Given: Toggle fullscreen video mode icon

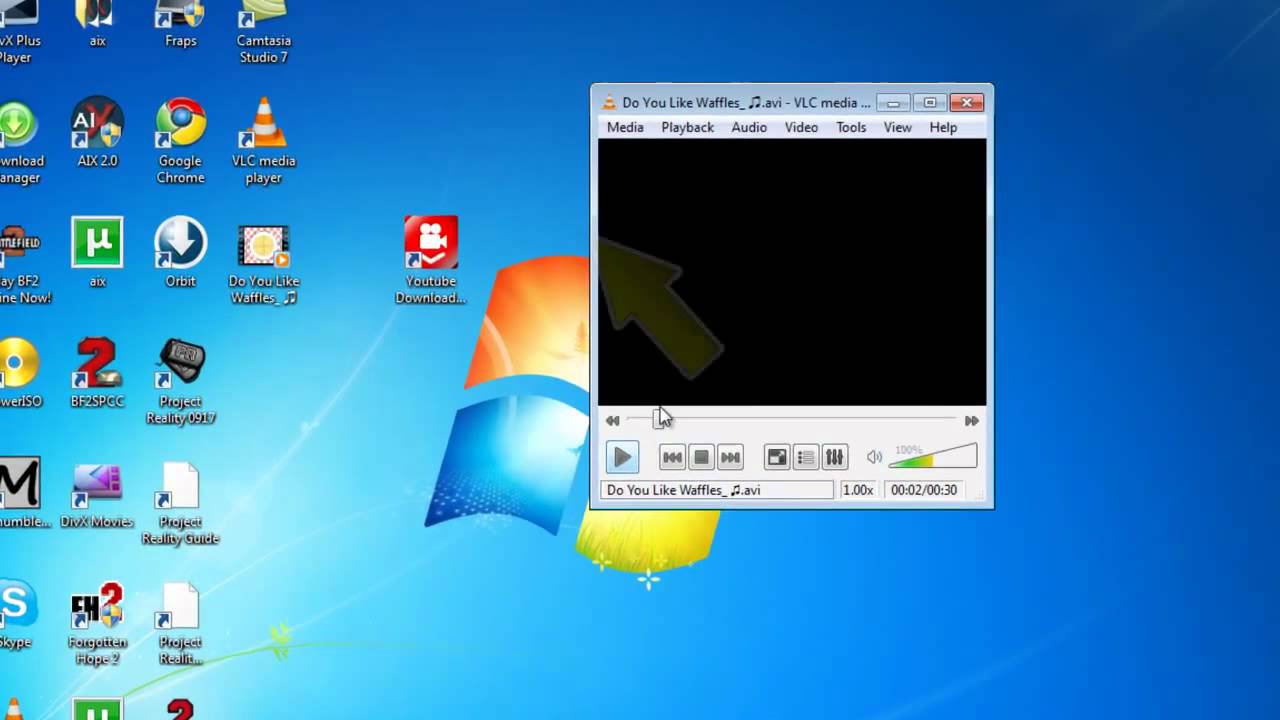Looking at the screenshot, I should coord(777,458).
